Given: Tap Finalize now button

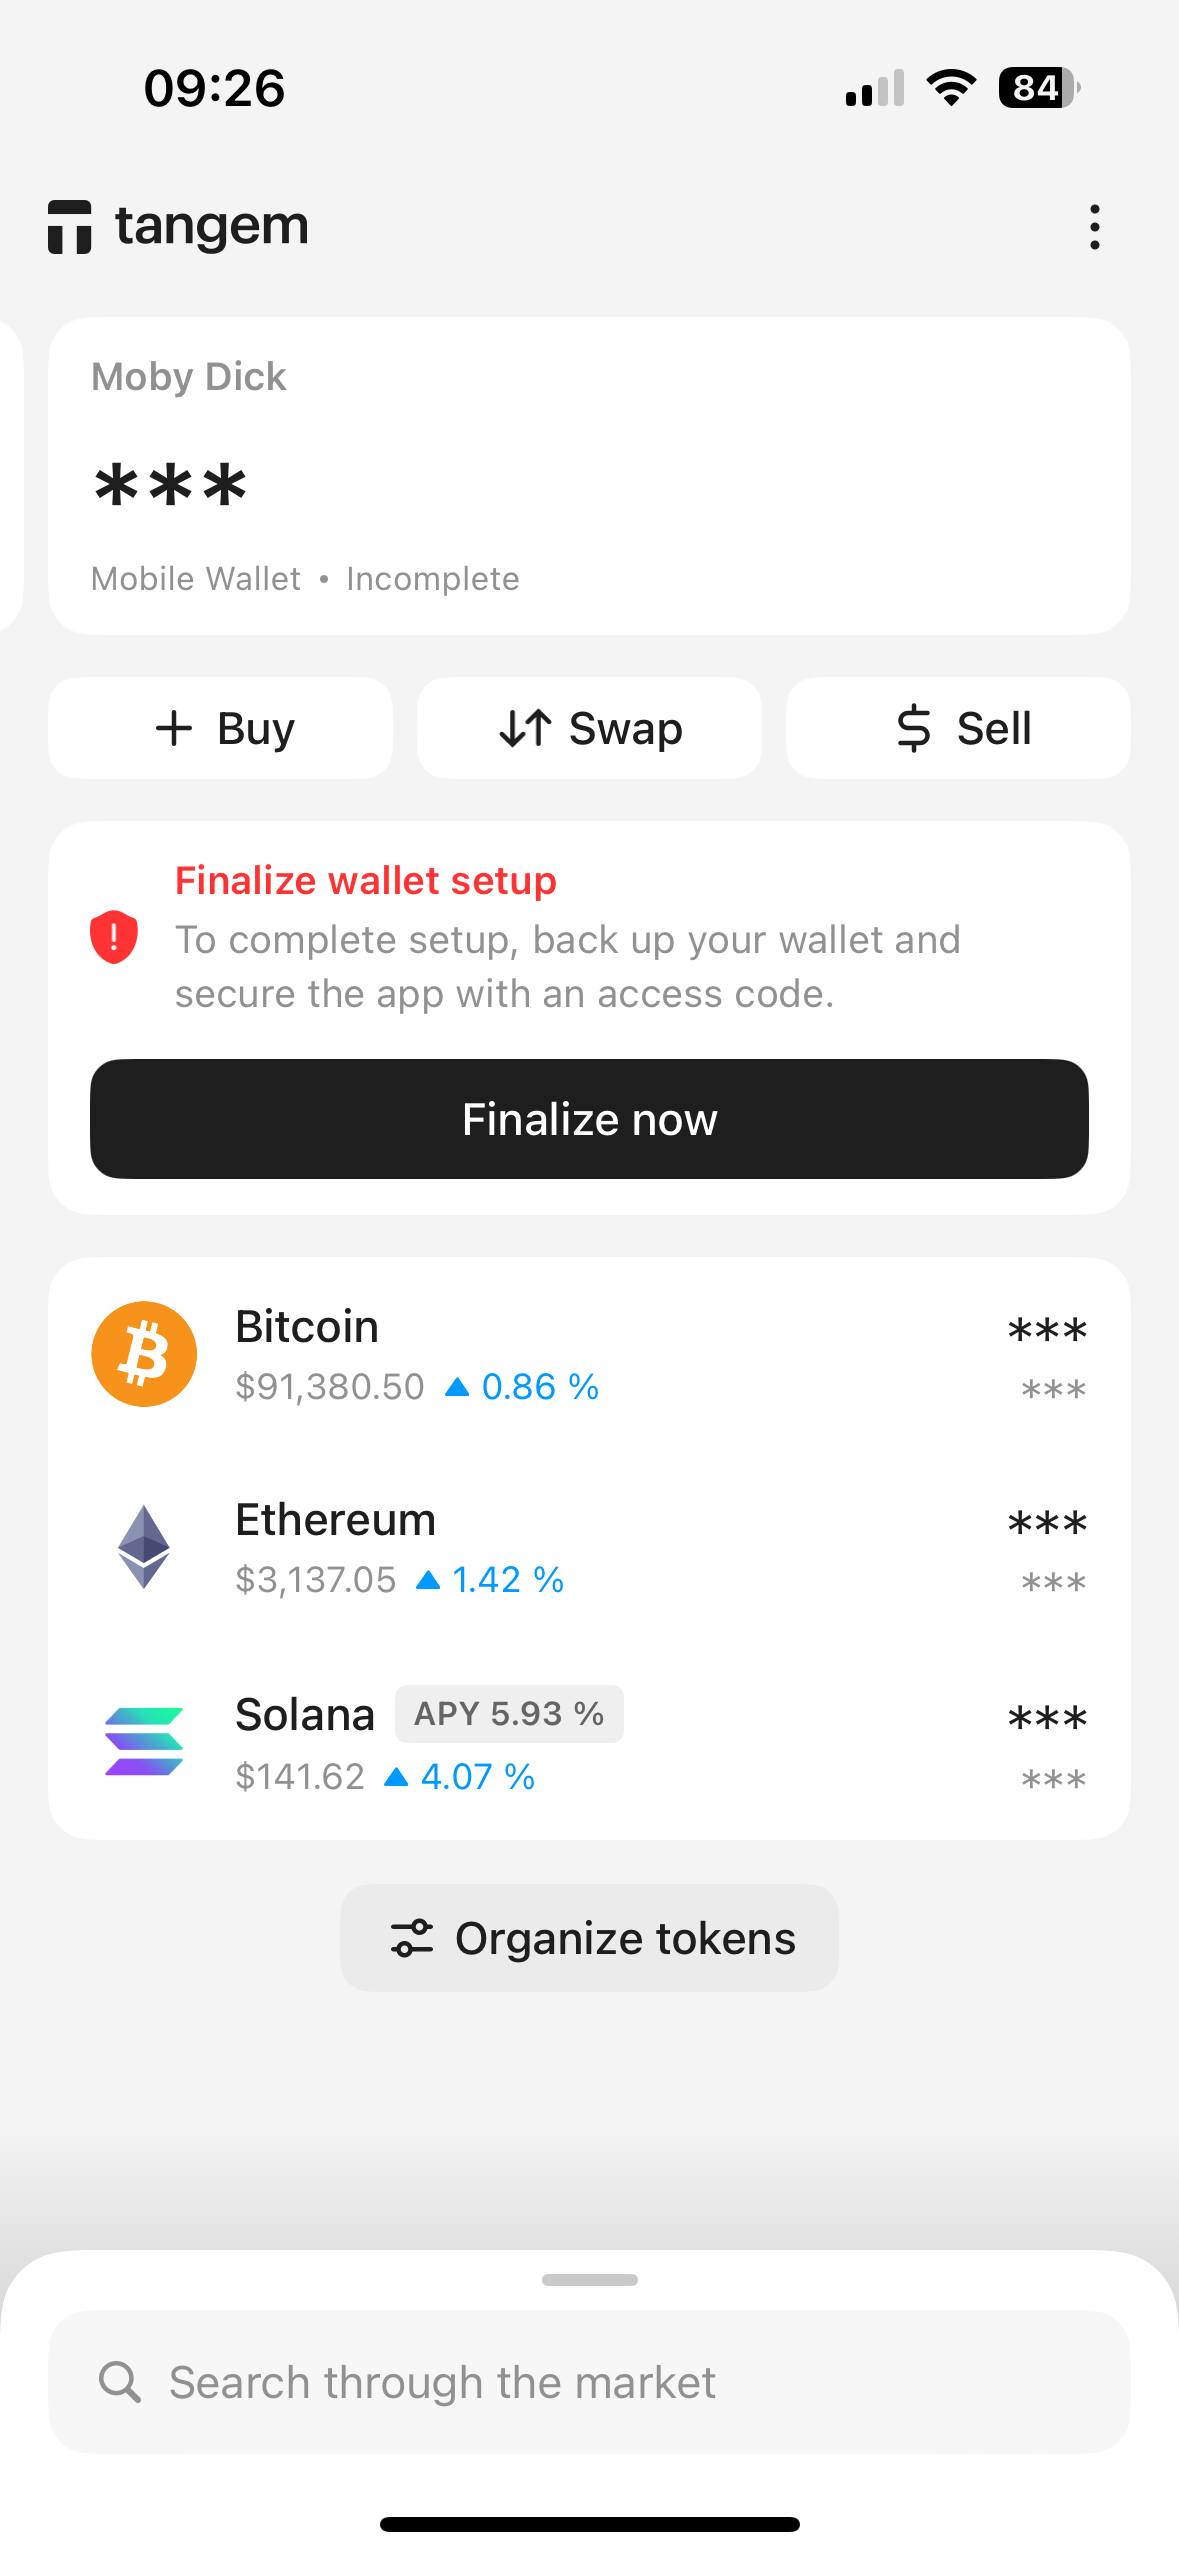Looking at the screenshot, I should pos(589,1119).
